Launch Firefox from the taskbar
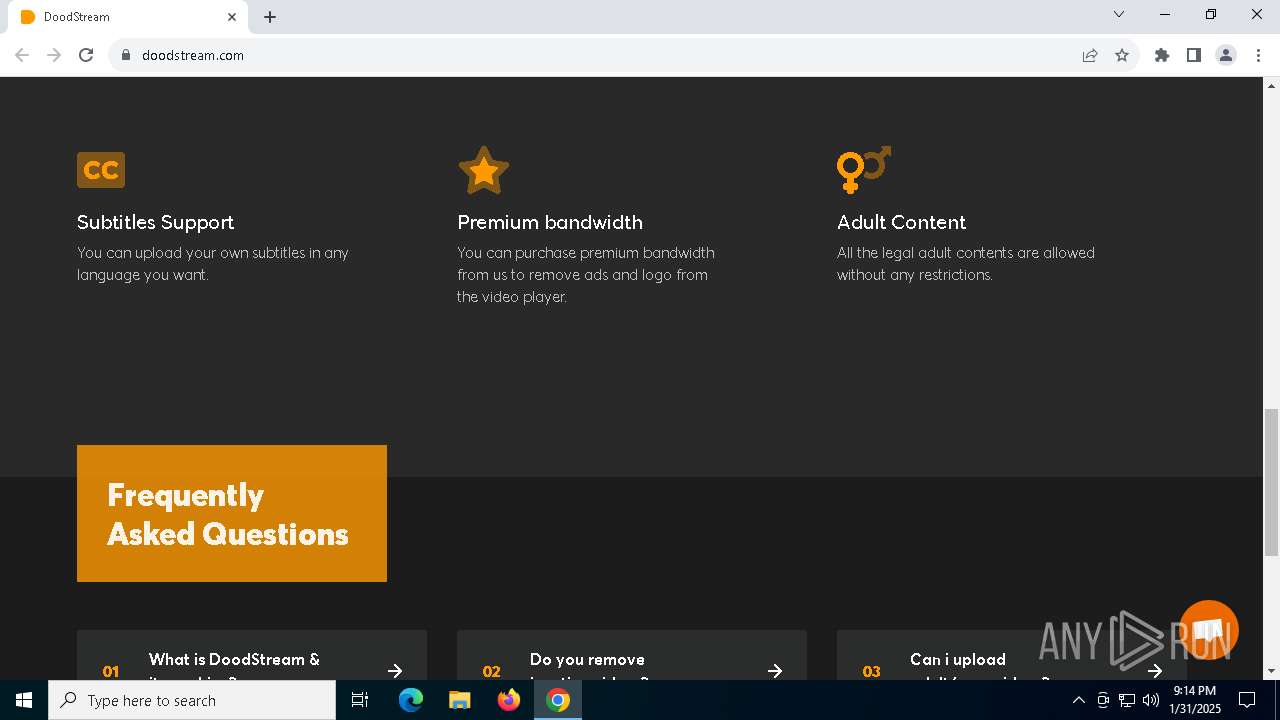 [x=509, y=700]
